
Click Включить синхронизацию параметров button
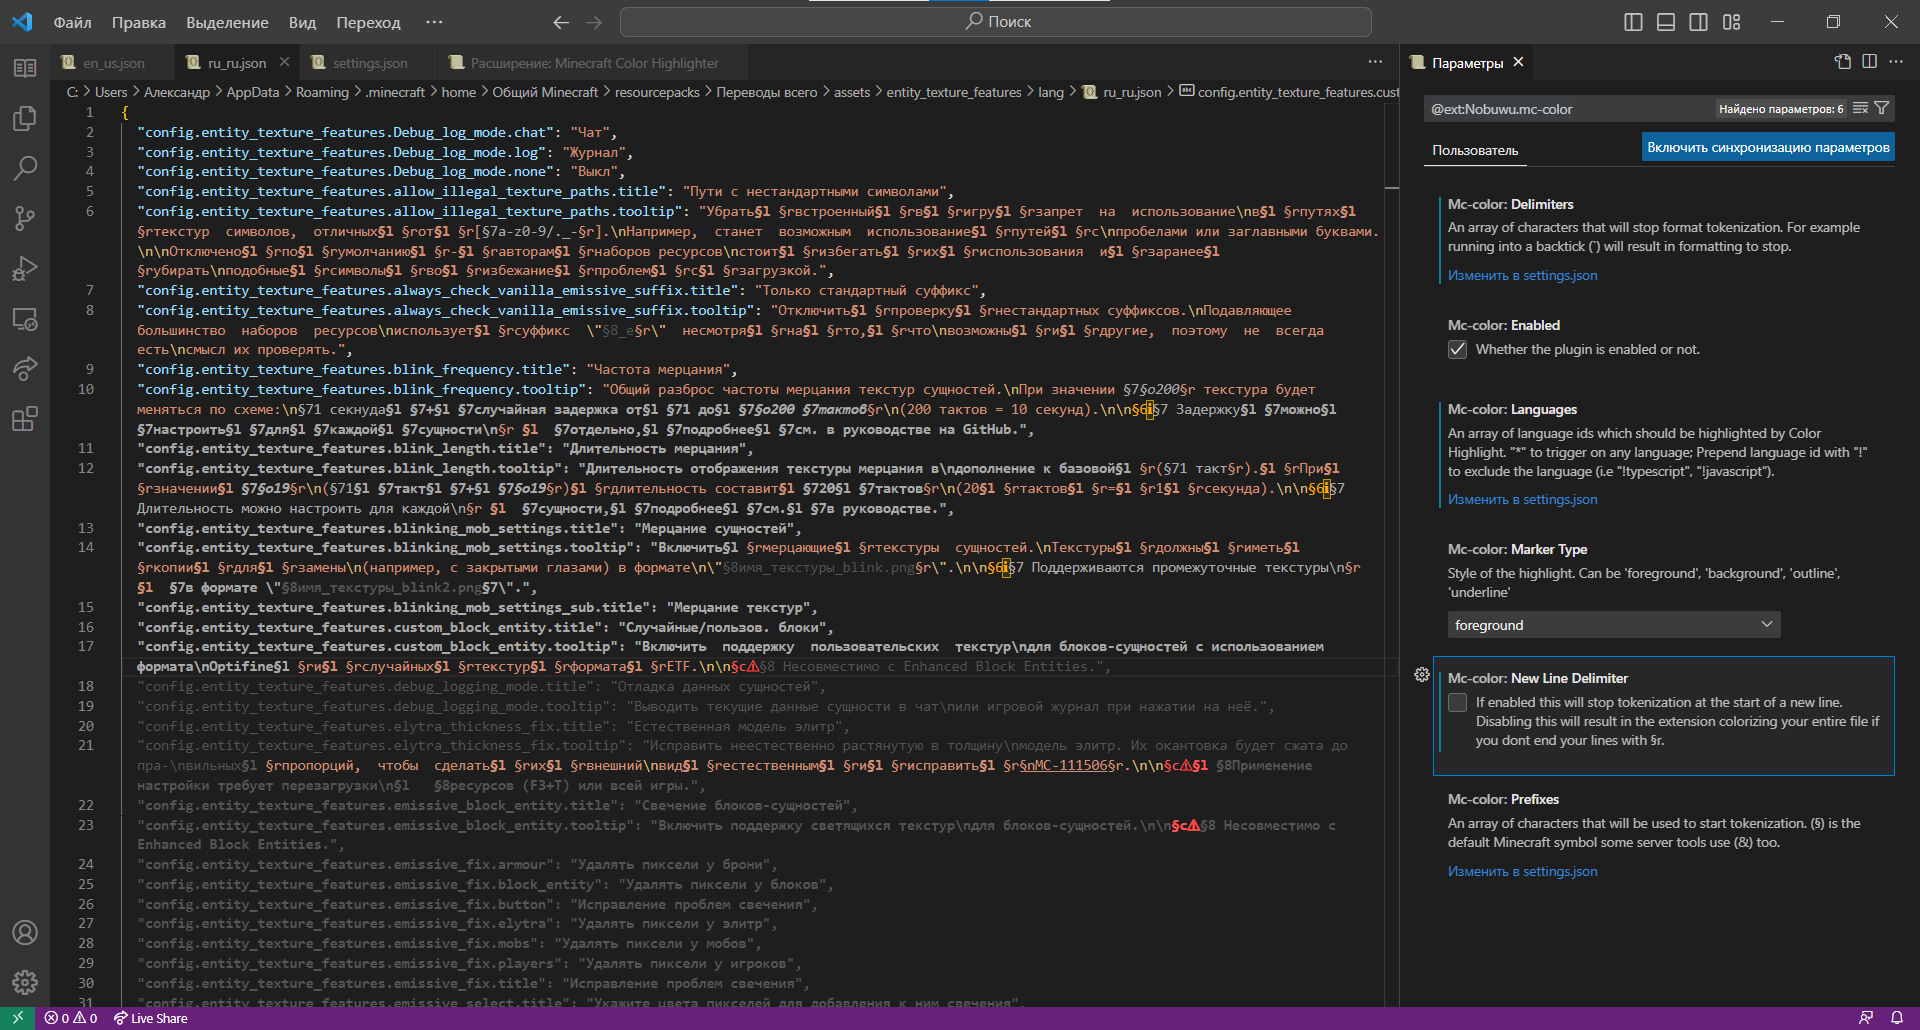point(1766,146)
